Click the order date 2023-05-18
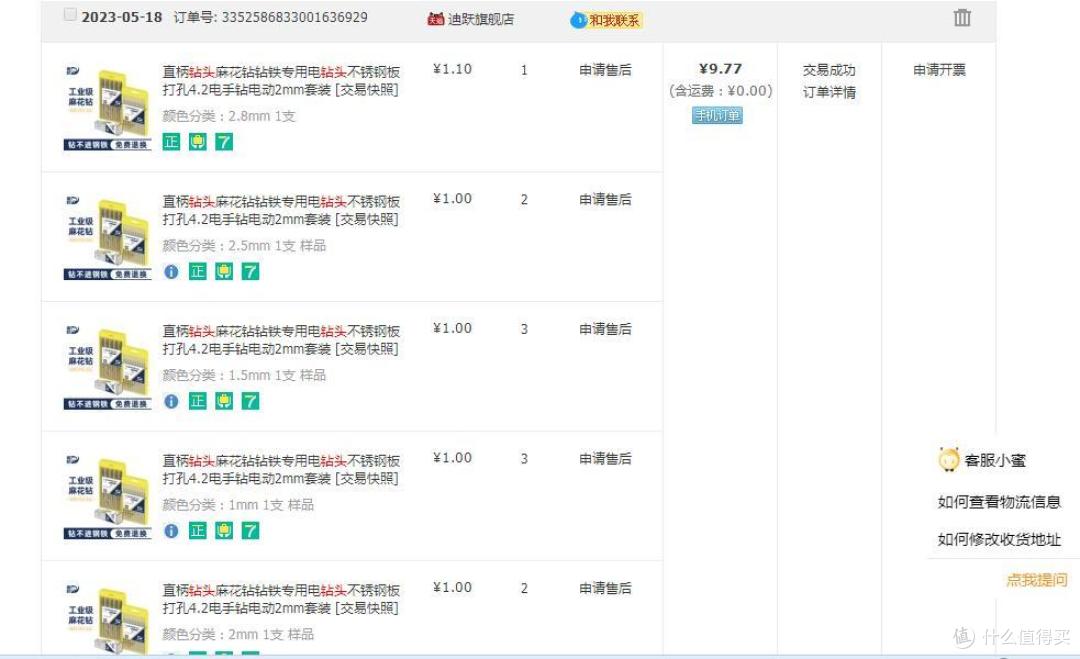 click(x=121, y=17)
